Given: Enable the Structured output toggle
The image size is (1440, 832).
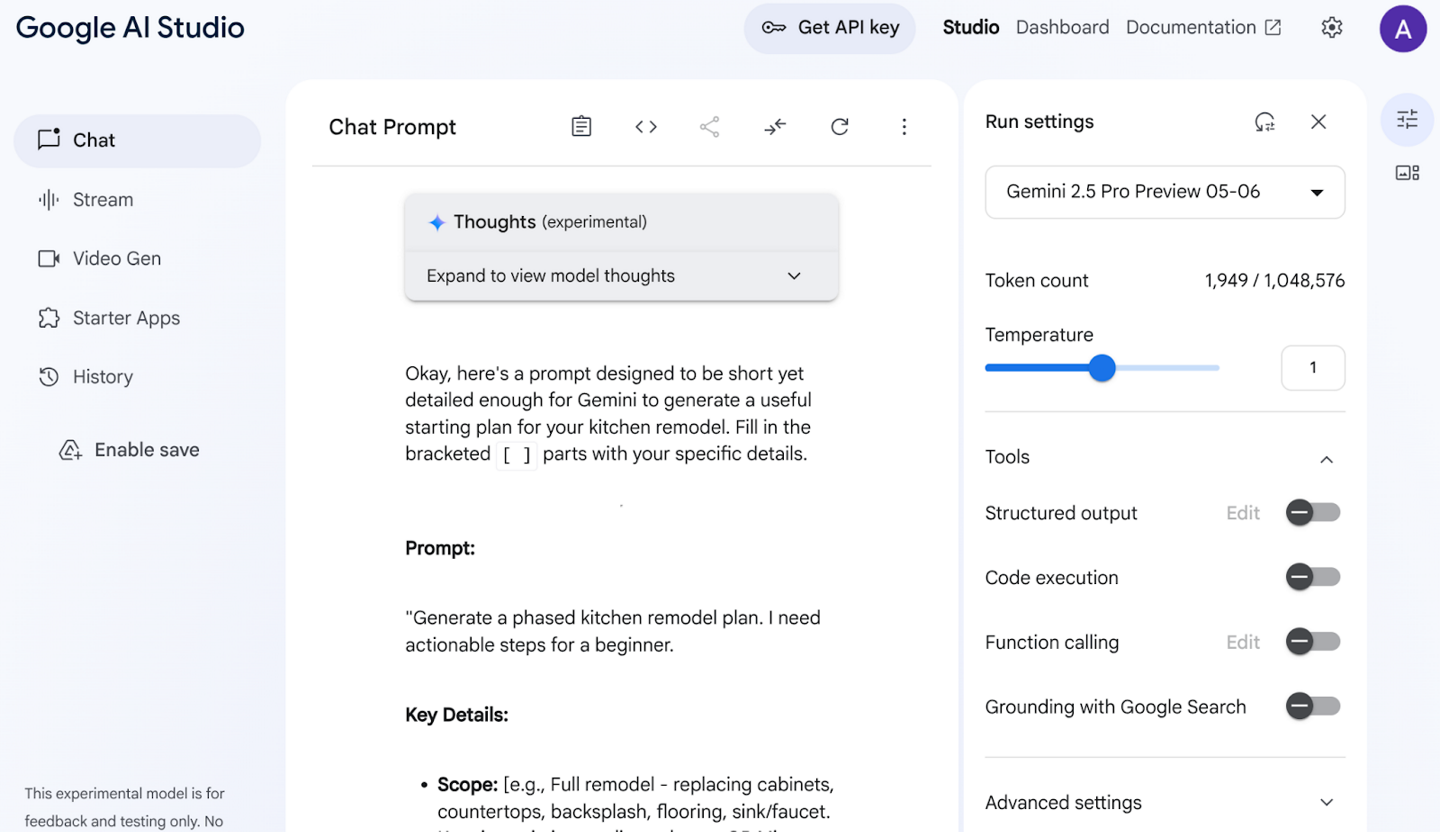Looking at the screenshot, I should tap(1312, 512).
